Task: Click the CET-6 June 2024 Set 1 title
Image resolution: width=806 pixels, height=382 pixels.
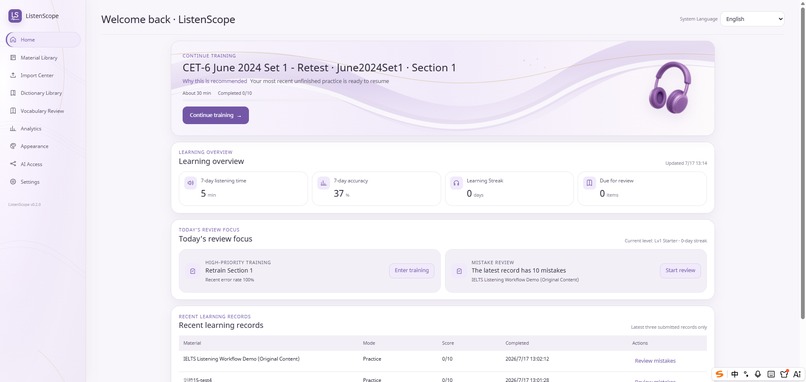Action: tap(319, 68)
